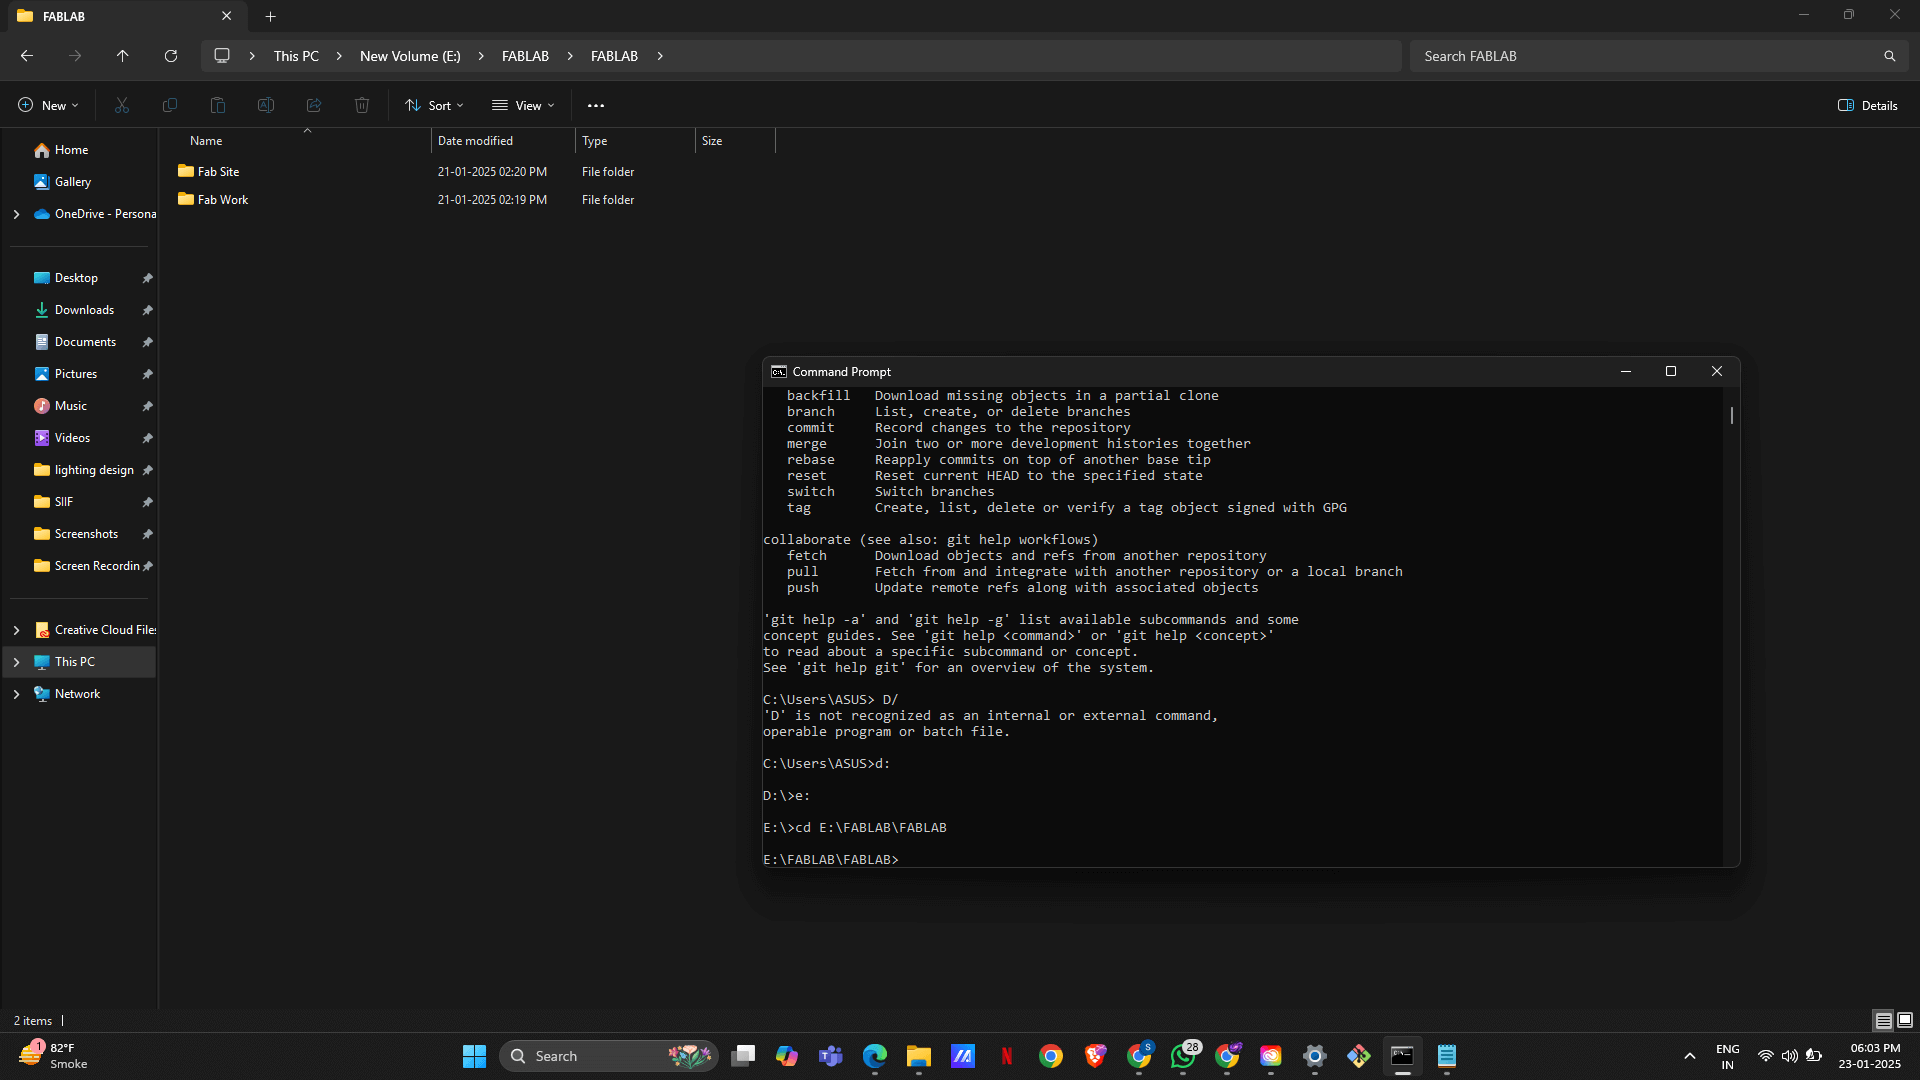
Task: Click the computer icon in address bar
Action: click(222, 56)
